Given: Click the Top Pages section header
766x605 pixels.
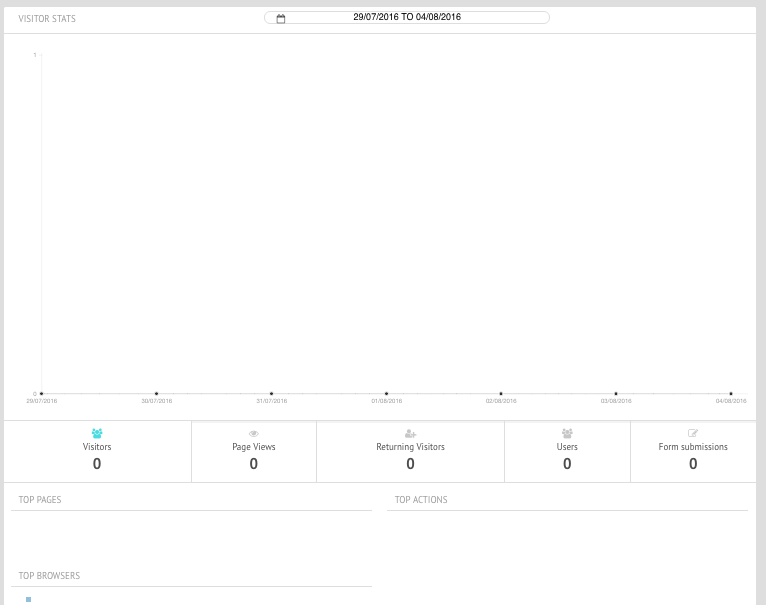Looking at the screenshot, I should pos(40,499).
